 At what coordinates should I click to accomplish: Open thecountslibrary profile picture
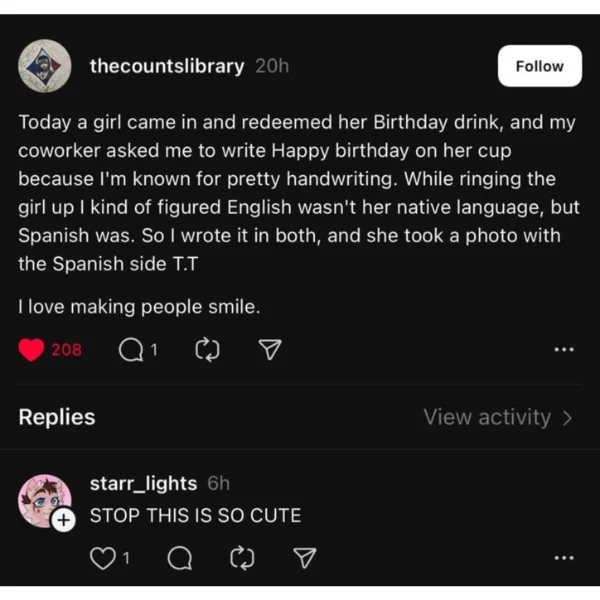point(45,66)
